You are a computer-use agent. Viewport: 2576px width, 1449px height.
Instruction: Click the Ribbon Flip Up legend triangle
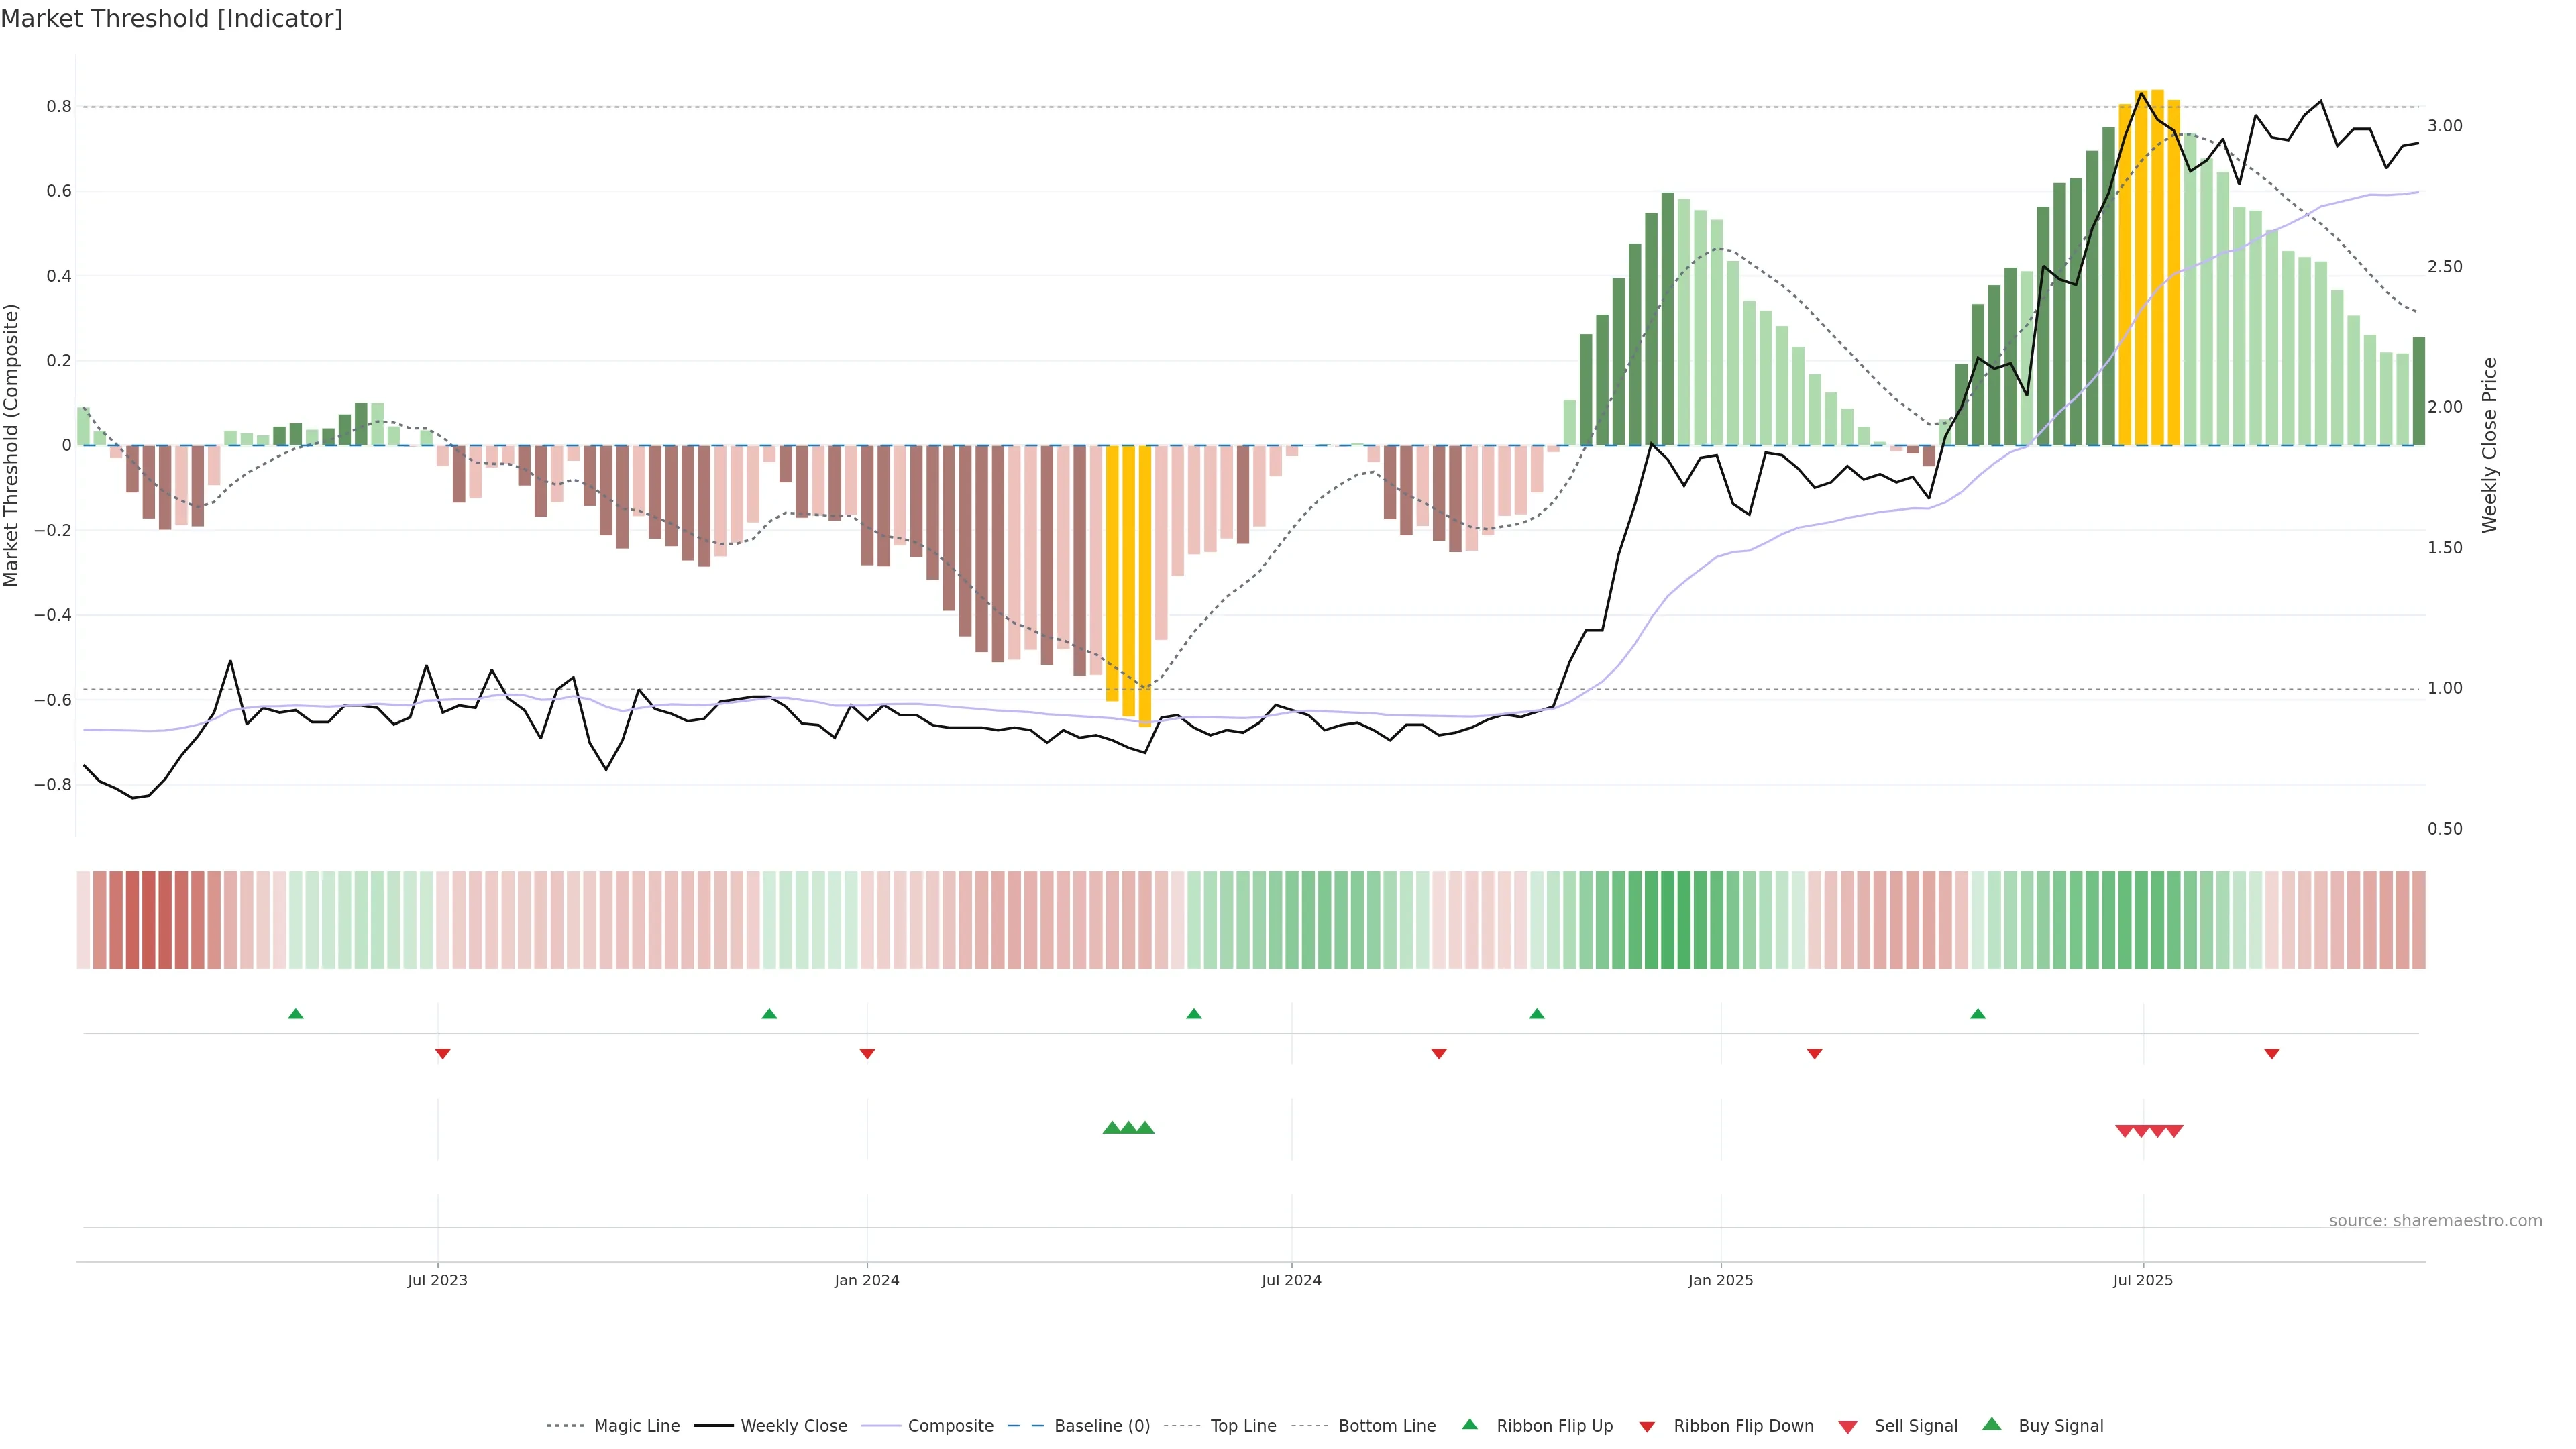click(x=1469, y=1424)
